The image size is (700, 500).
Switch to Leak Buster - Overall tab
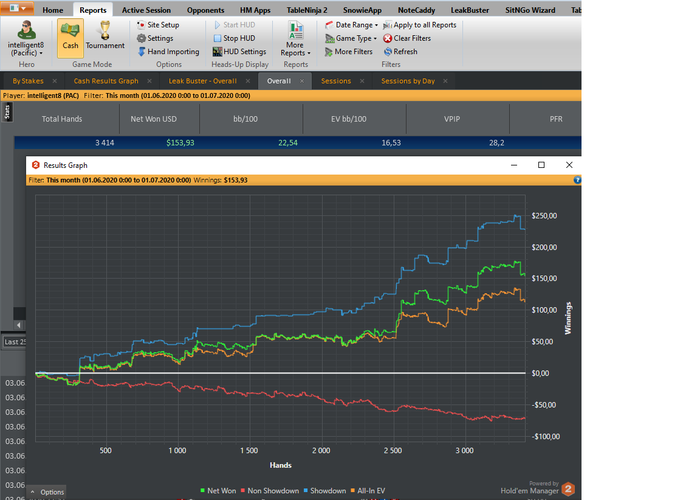point(202,81)
